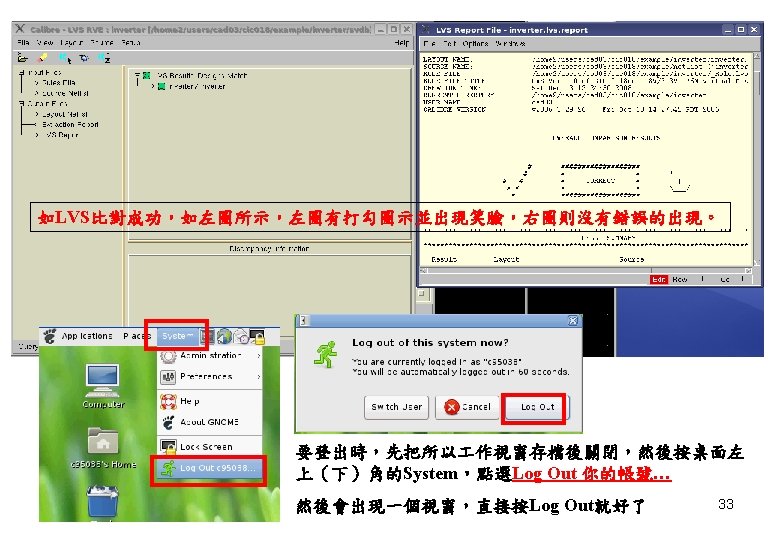Select the Extraction Report tree item
The width and height of the screenshot is (780, 540).
point(70,124)
